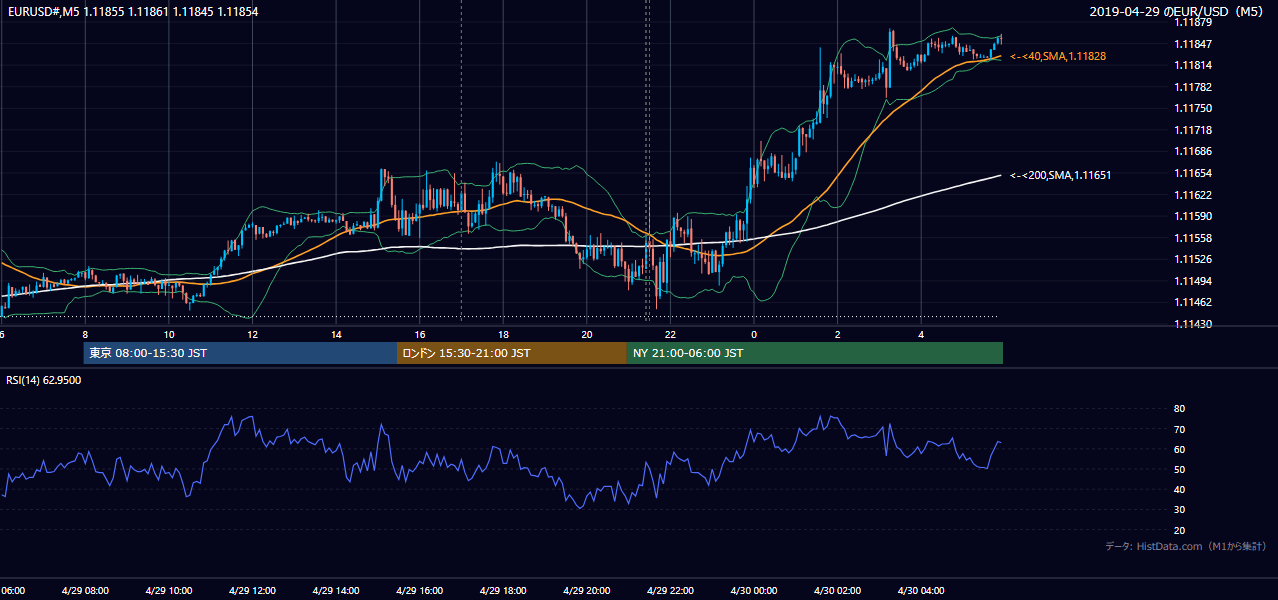Click the 4/29 08:00 date label

click(84, 590)
